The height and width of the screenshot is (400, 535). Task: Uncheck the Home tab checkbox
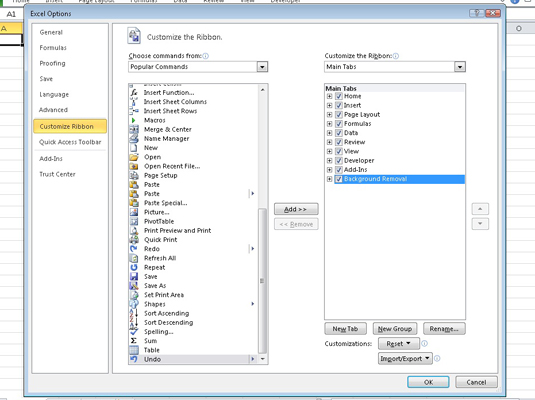(x=338, y=96)
